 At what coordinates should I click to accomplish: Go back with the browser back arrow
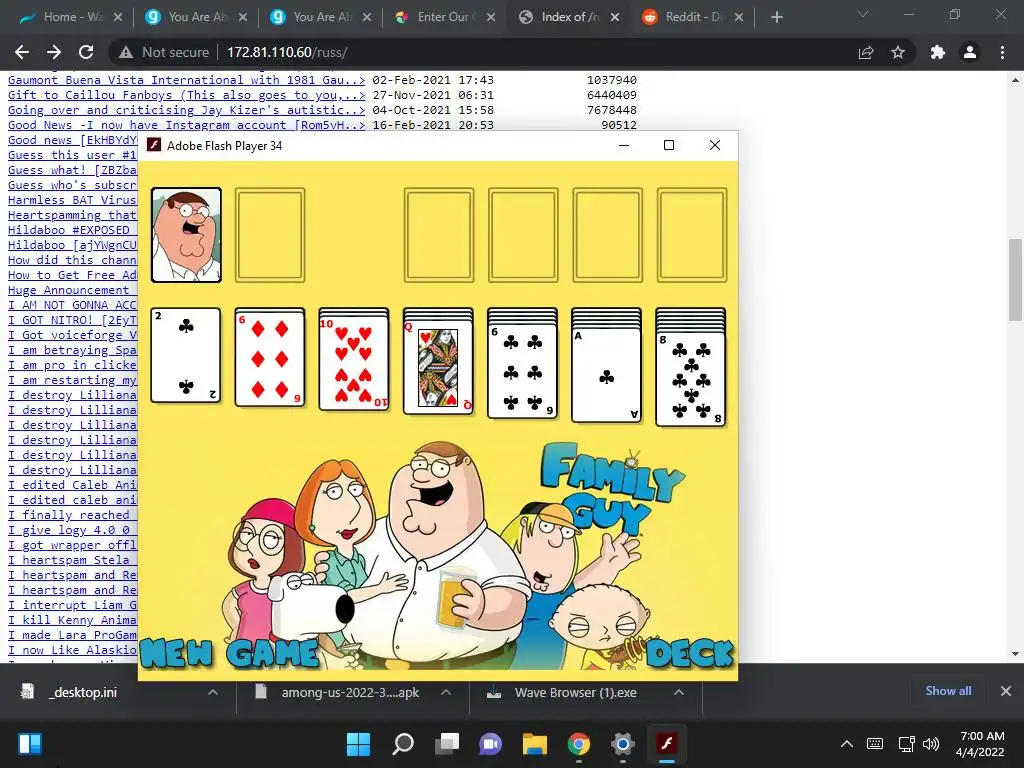(x=22, y=52)
